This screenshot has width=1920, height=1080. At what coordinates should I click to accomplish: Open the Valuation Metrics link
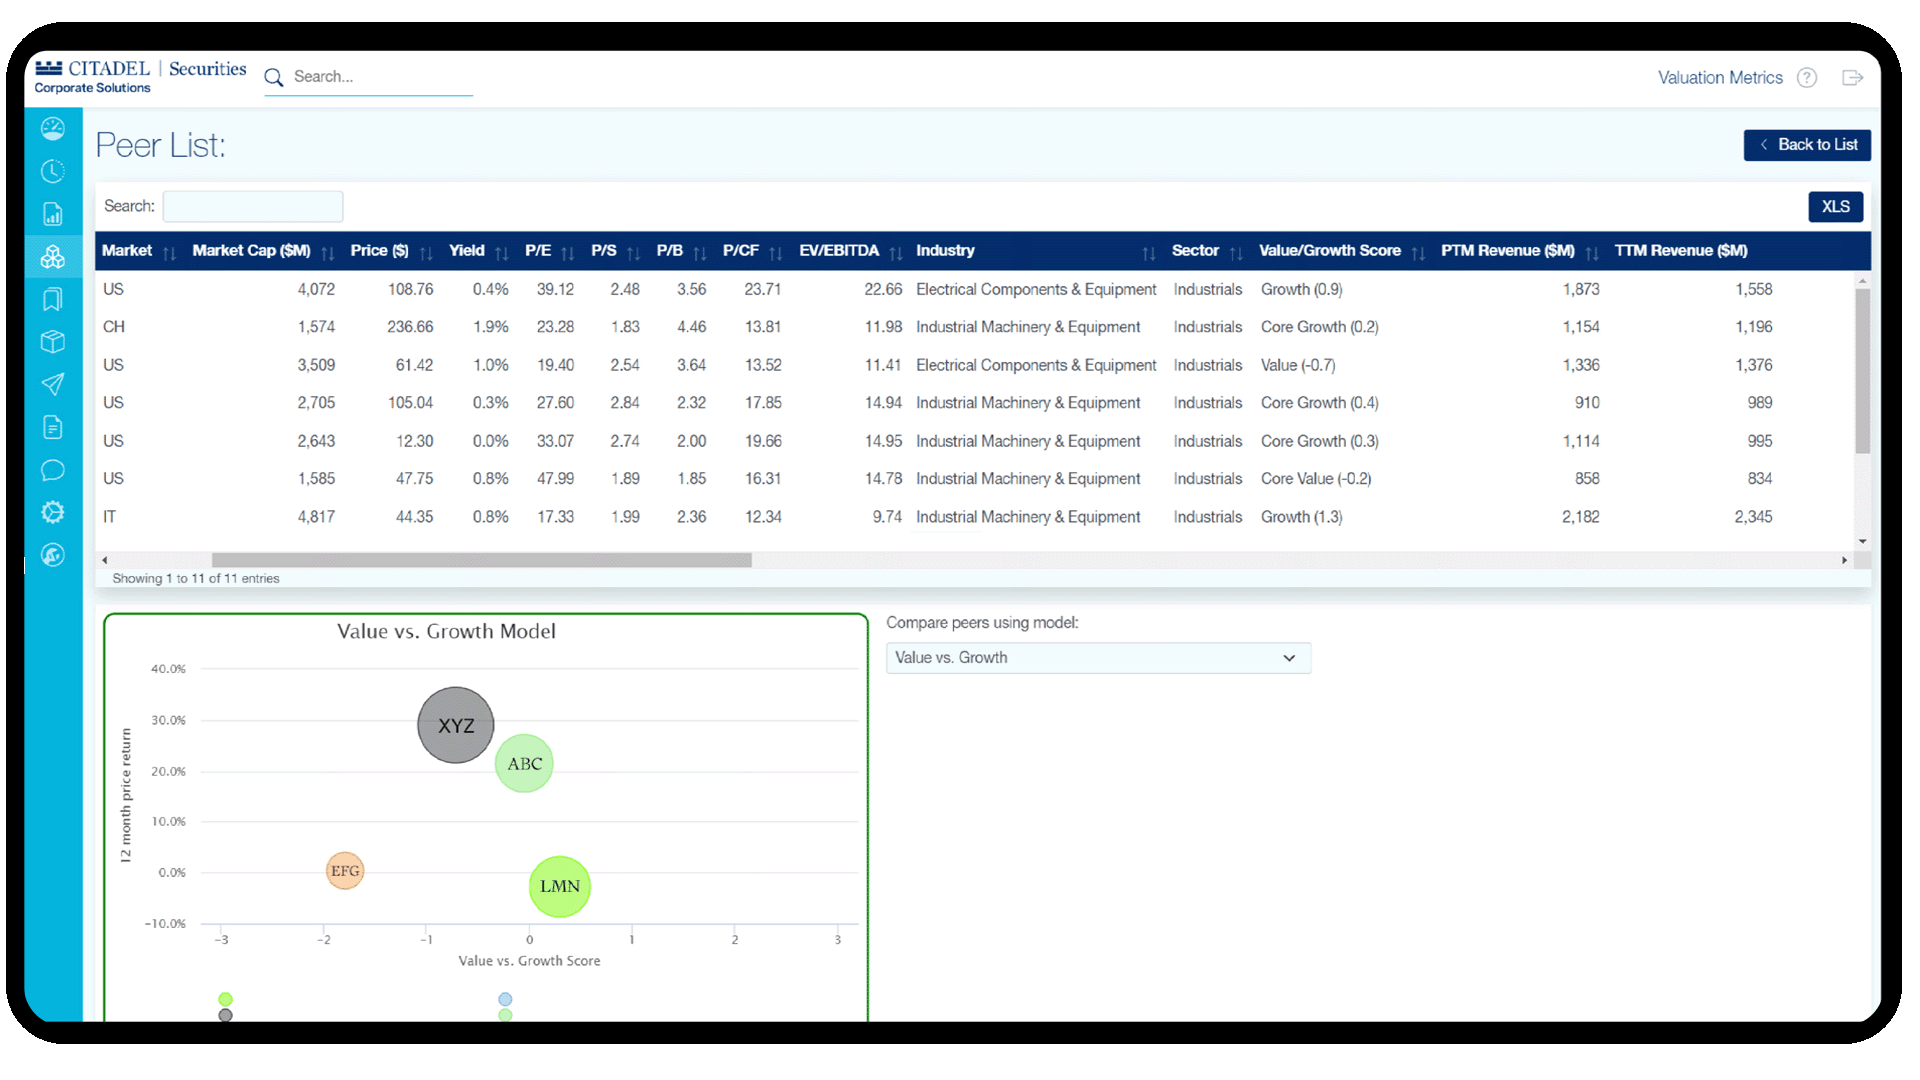pyautogui.click(x=1719, y=78)
